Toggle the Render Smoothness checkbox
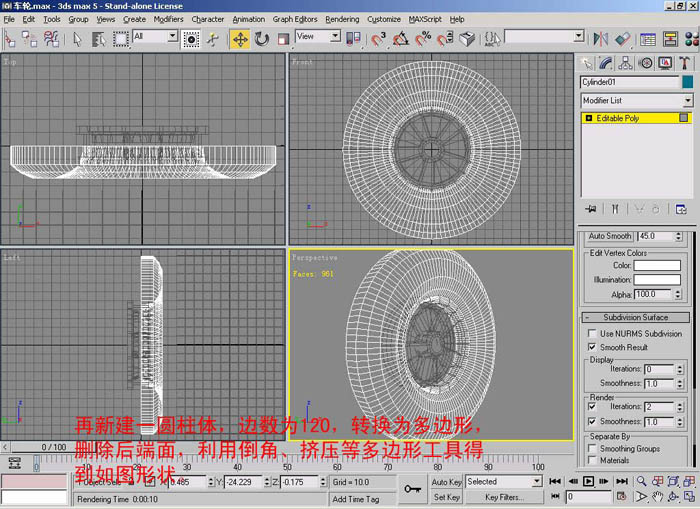Image resolution: width=700 pixels, height=509 pixels. tap(592, 421)
